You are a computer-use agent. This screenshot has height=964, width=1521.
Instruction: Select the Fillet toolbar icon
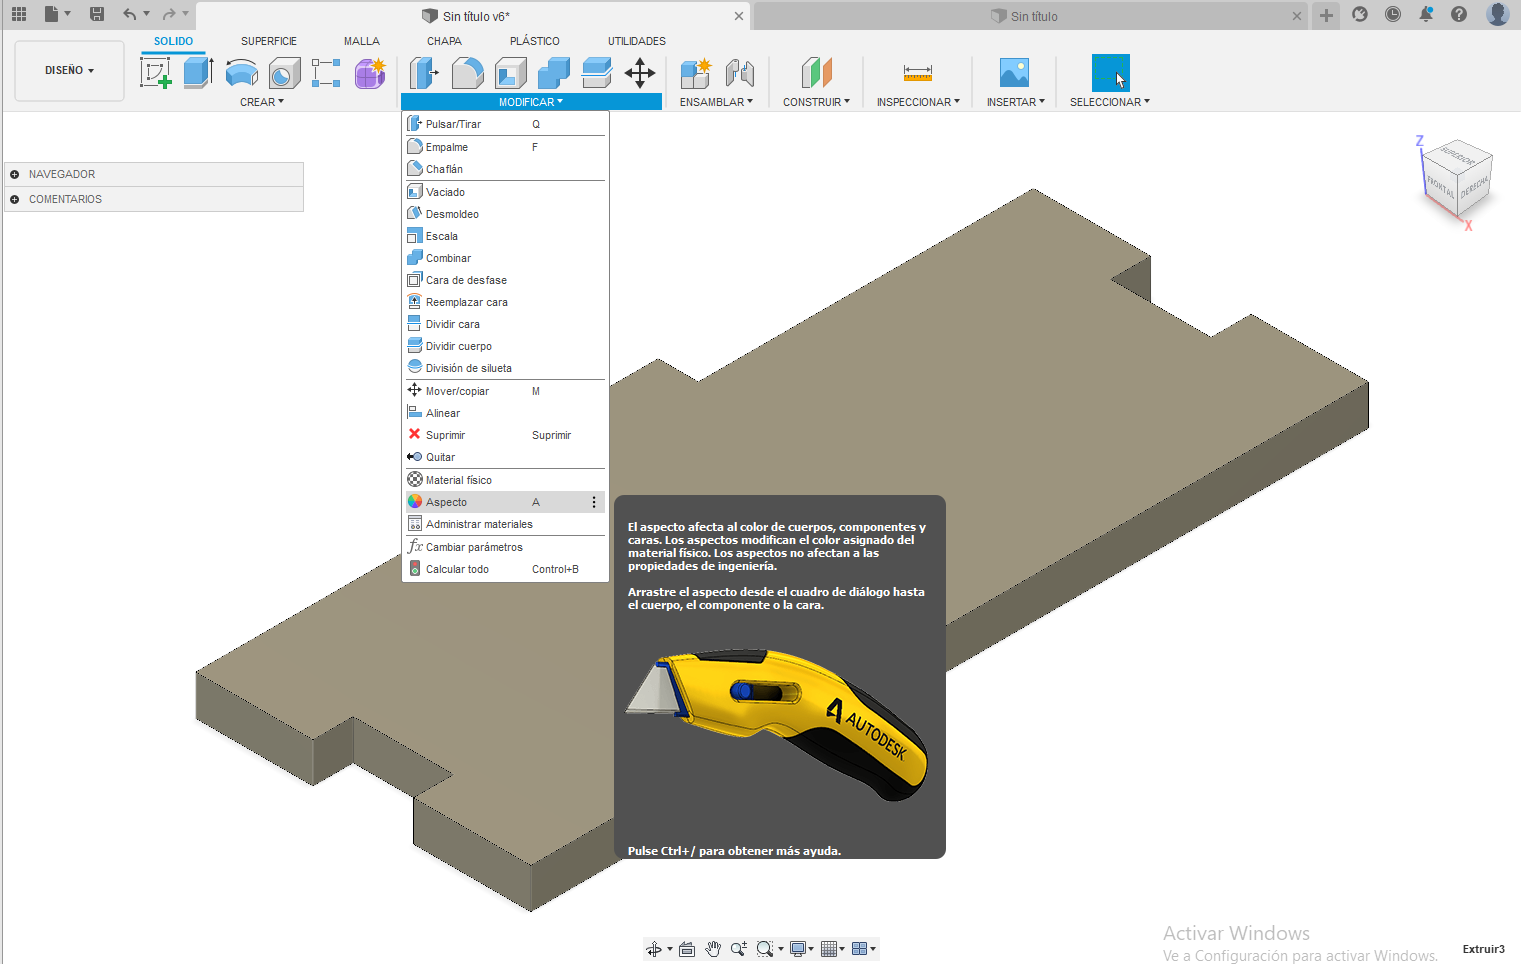(468, 72)
